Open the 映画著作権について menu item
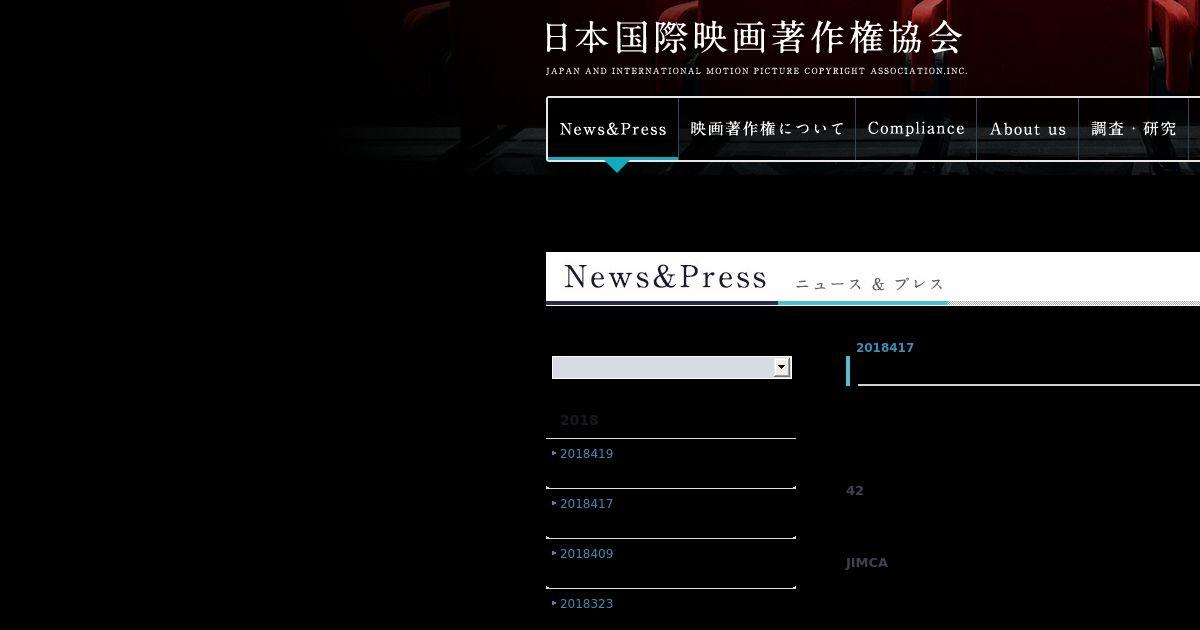 point(767,129)
